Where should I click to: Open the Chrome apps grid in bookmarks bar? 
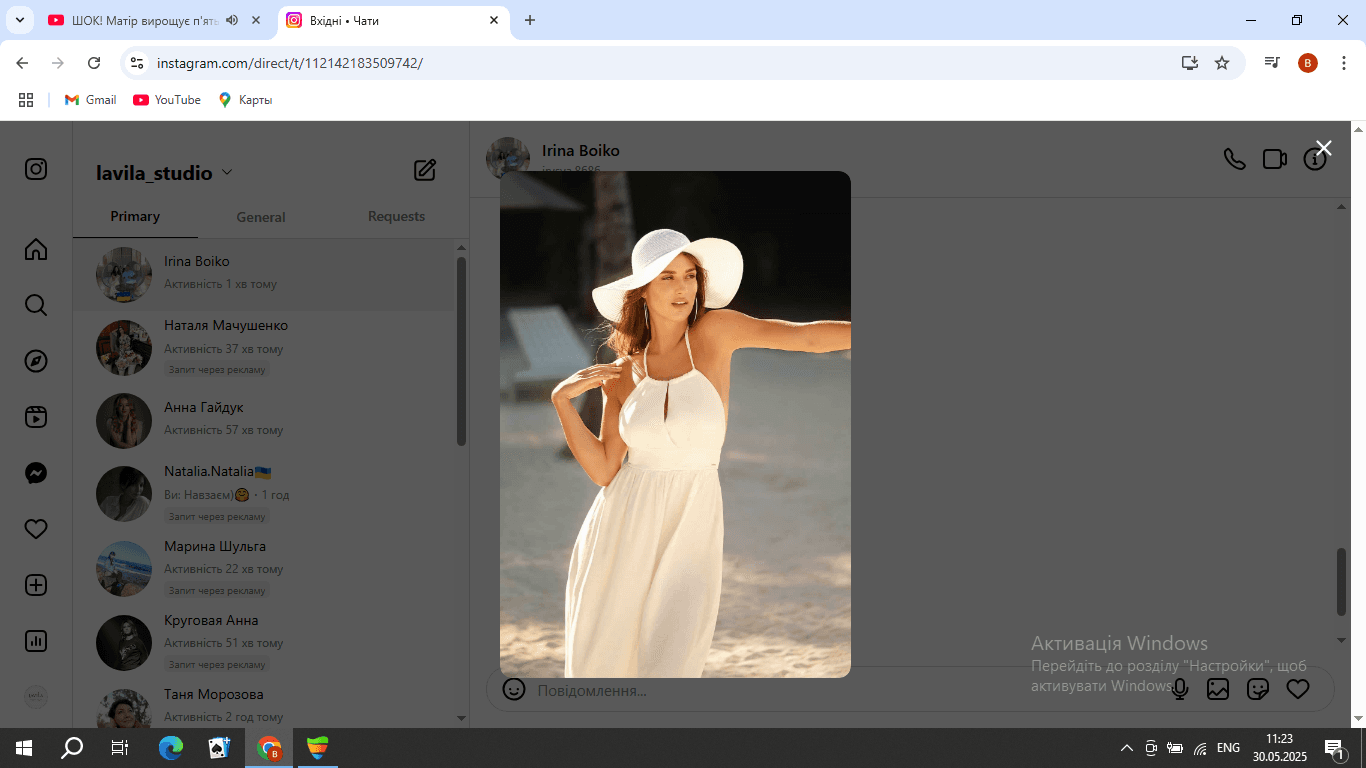click(26, 100)
